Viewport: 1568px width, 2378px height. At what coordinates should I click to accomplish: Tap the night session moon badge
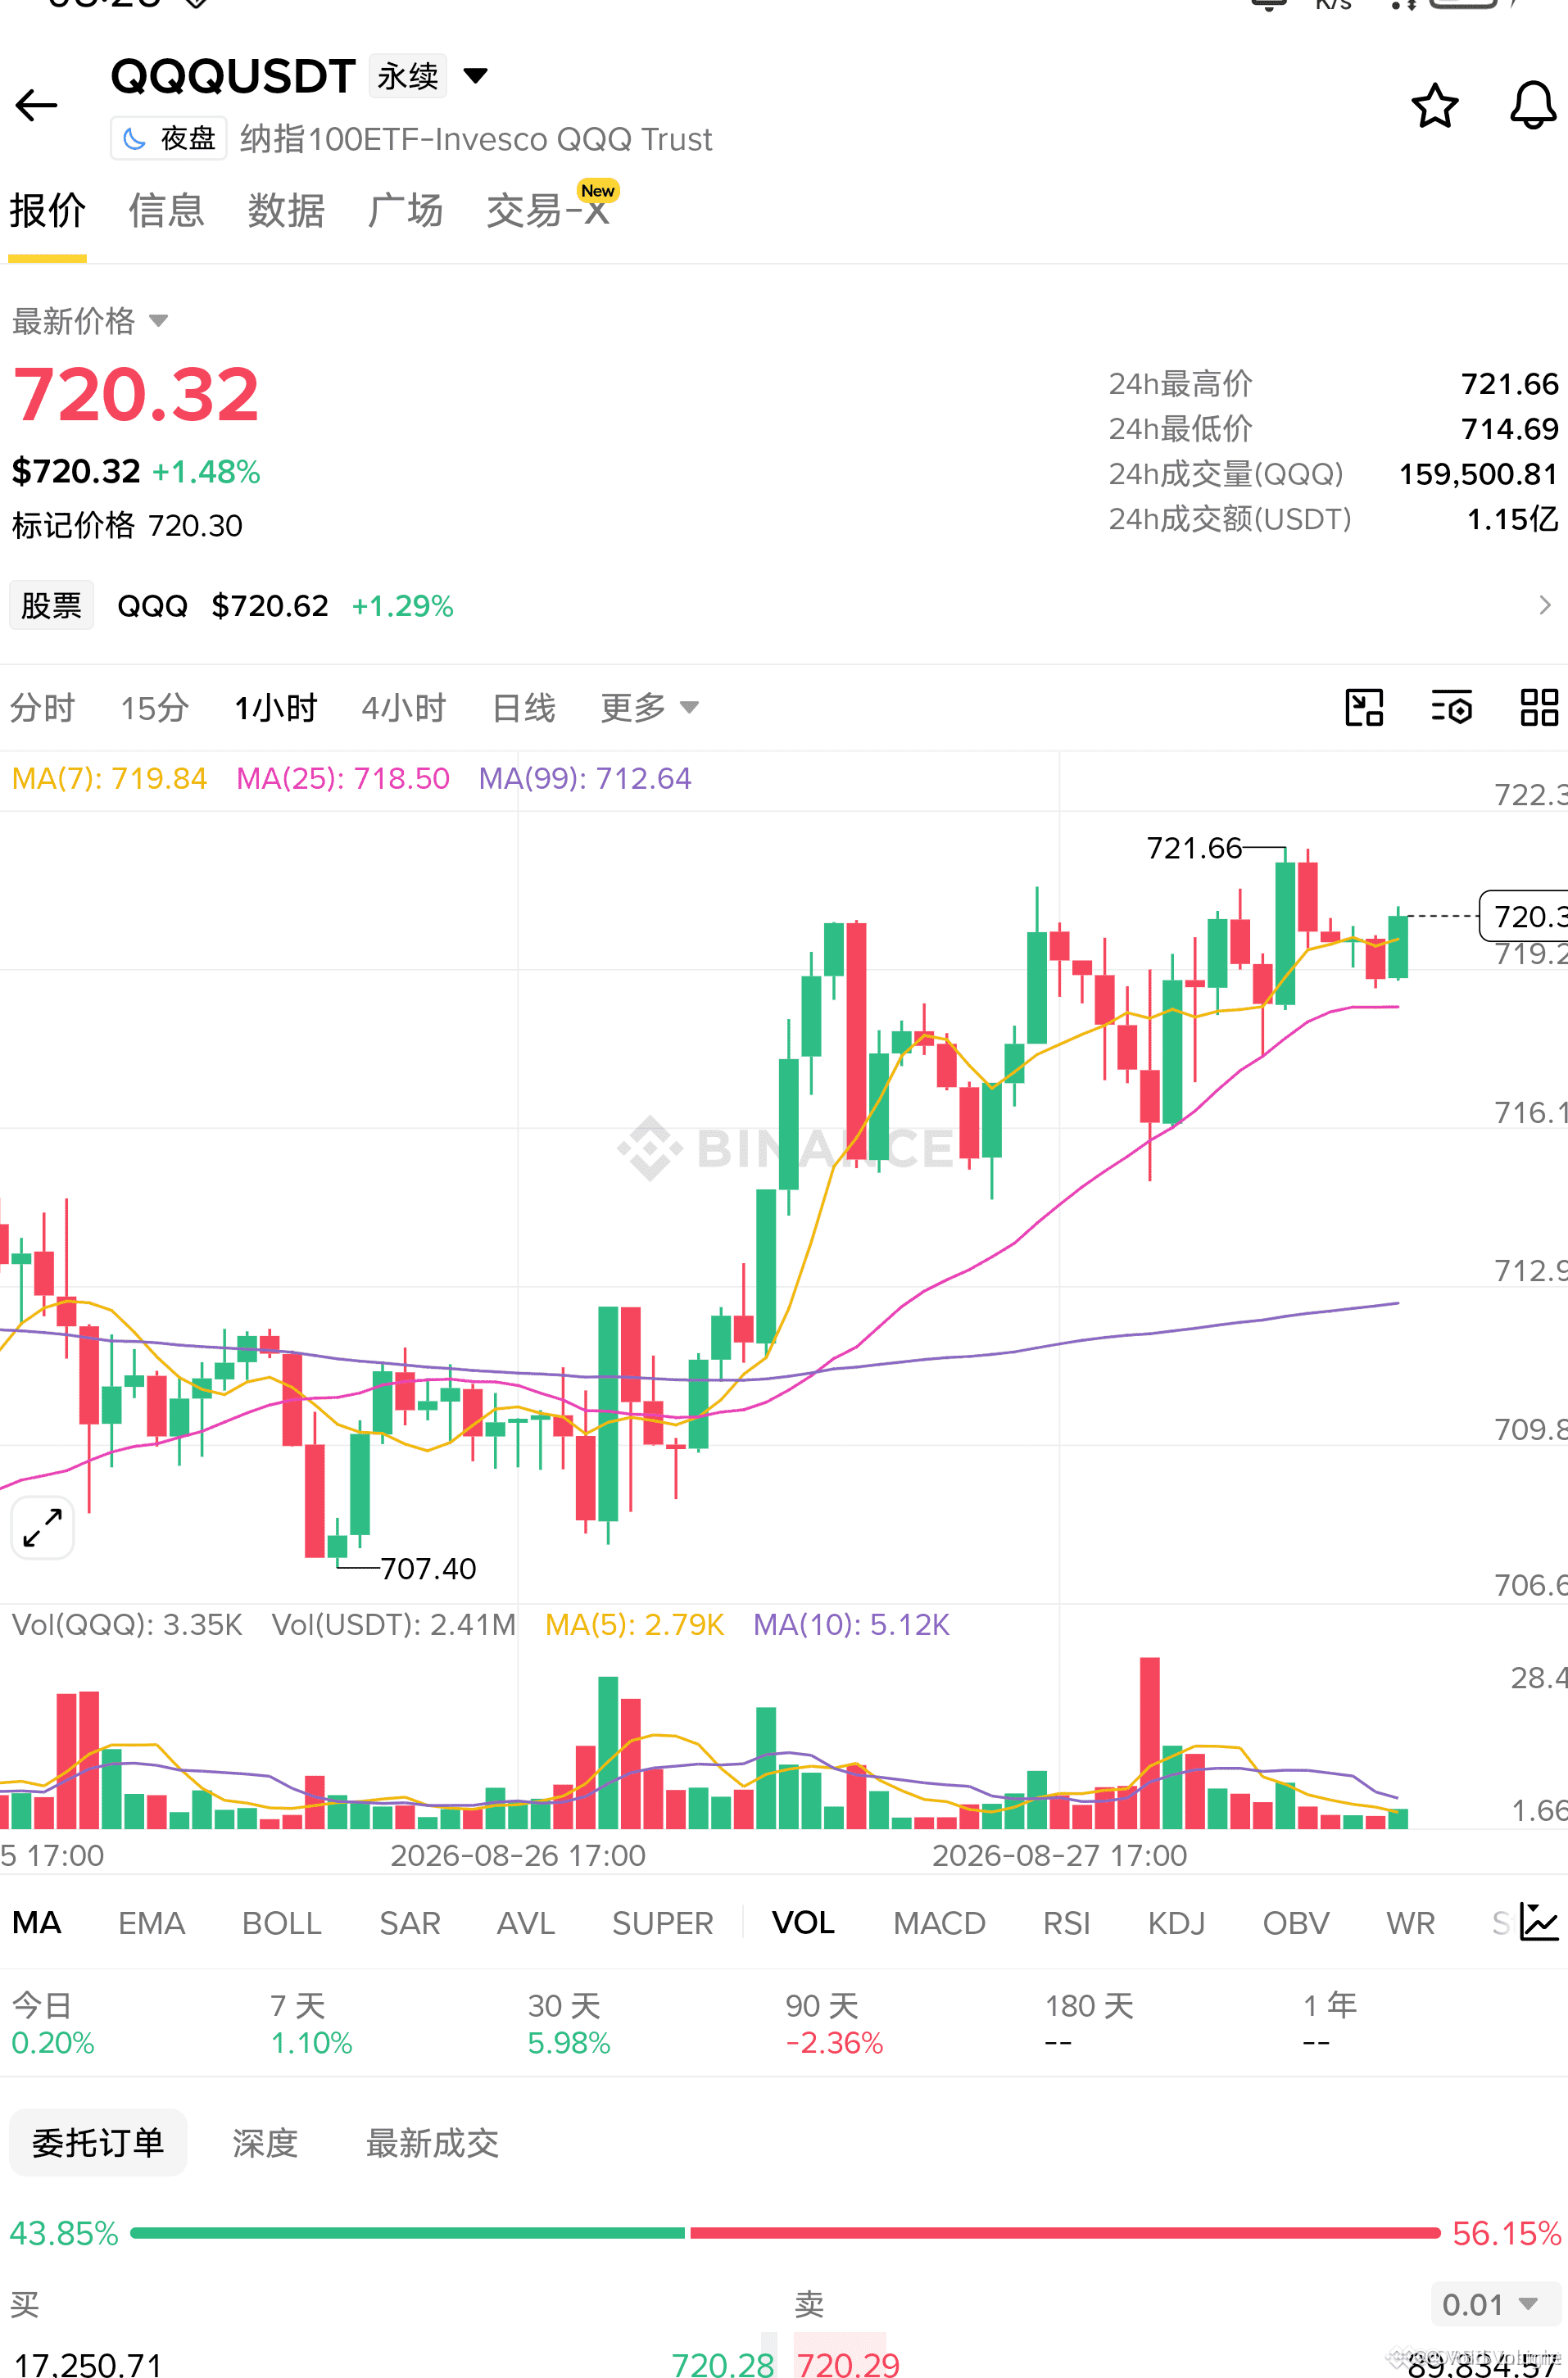click(169, 138)
